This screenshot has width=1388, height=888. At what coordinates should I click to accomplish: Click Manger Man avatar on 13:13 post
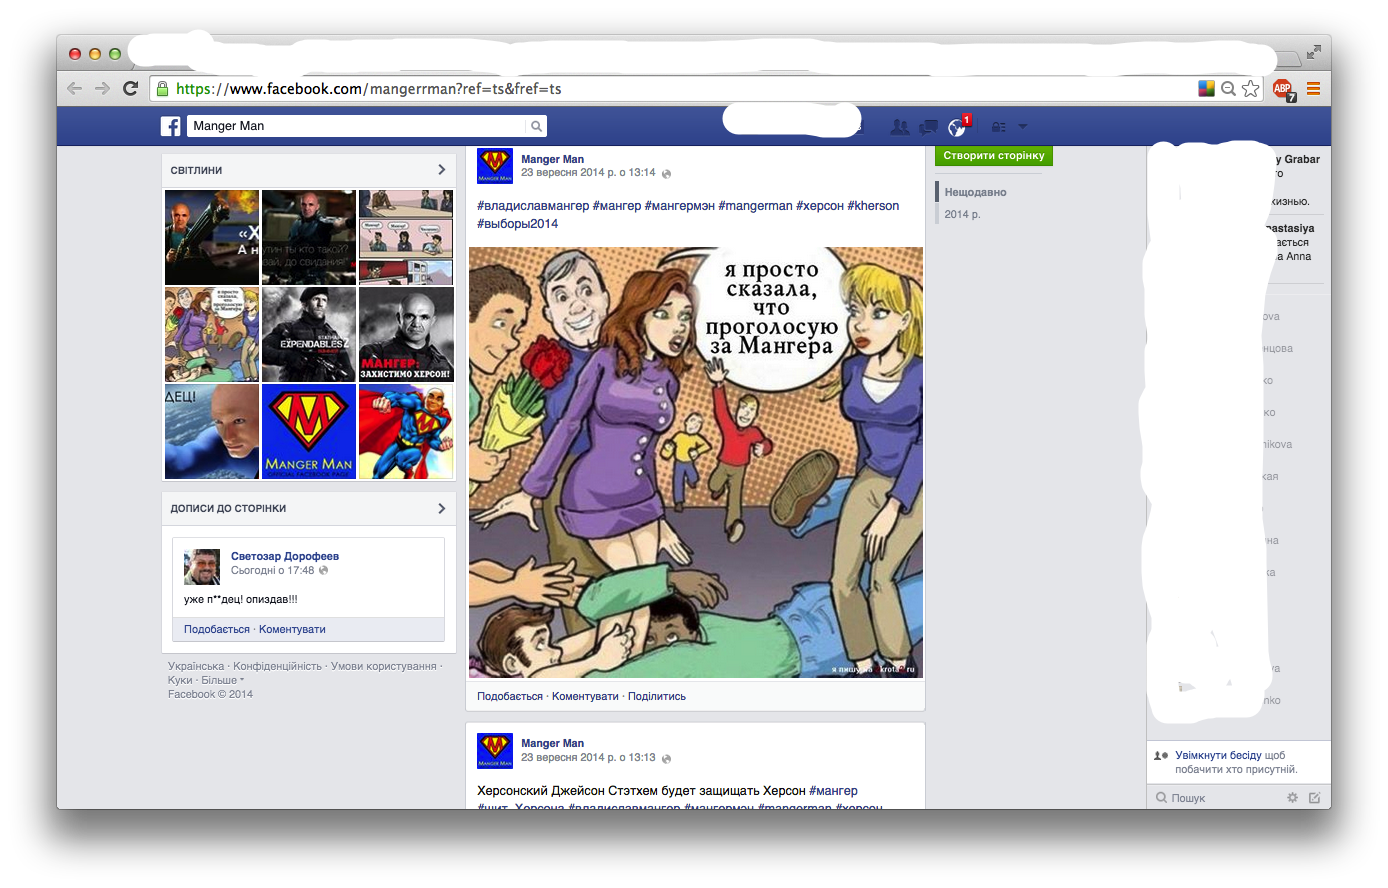pyautogui.click(x=495, y=750)
